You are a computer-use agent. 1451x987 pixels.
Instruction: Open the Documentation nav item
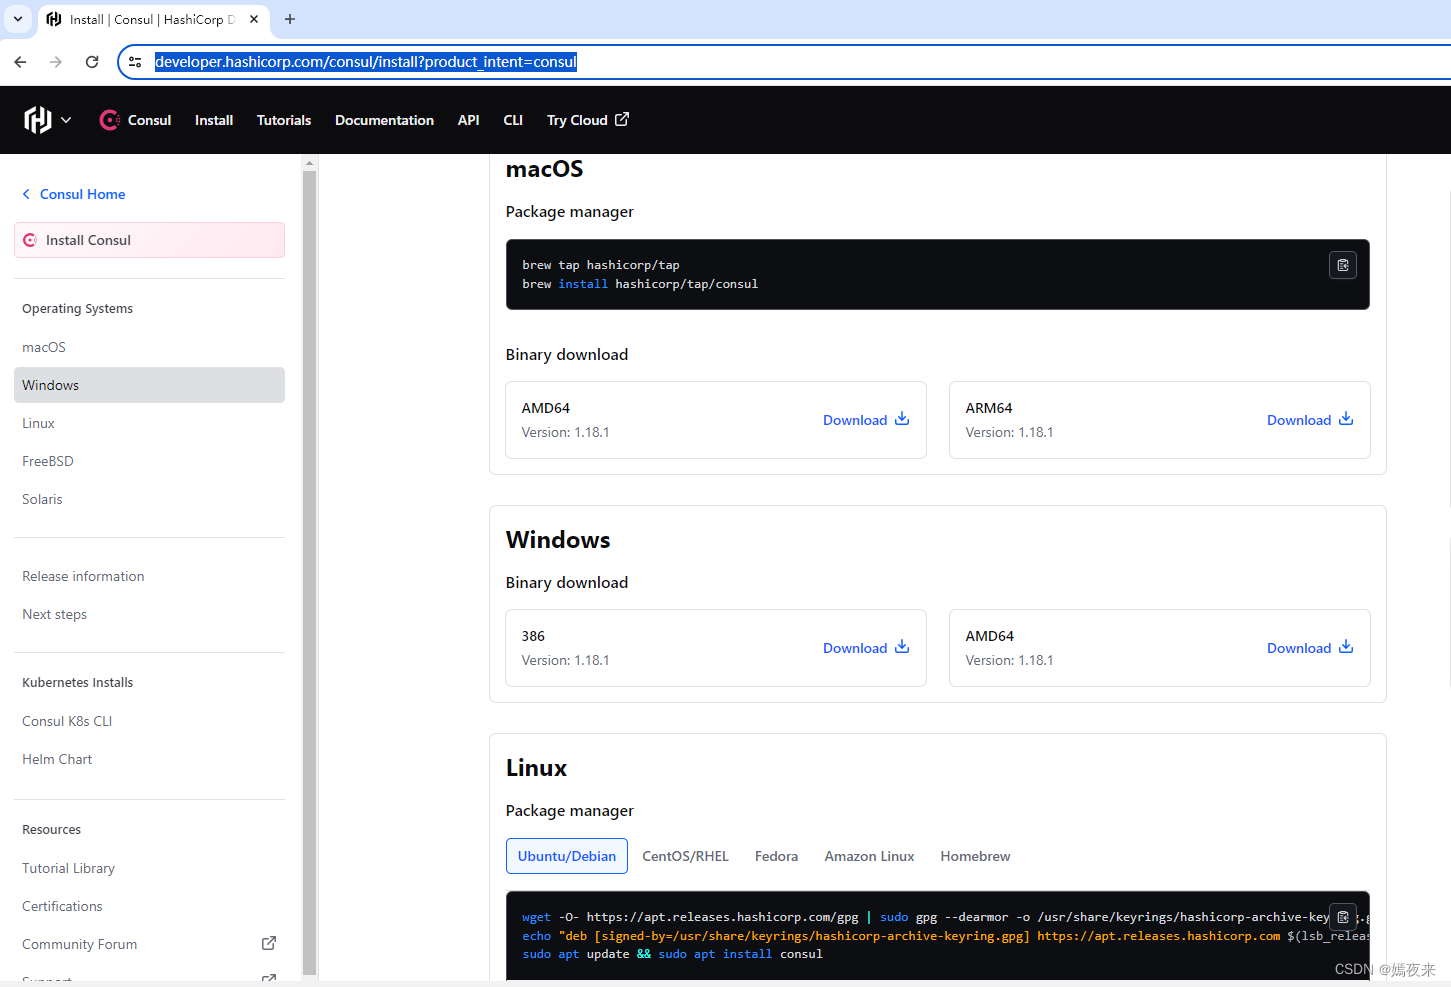coord(384,120)
